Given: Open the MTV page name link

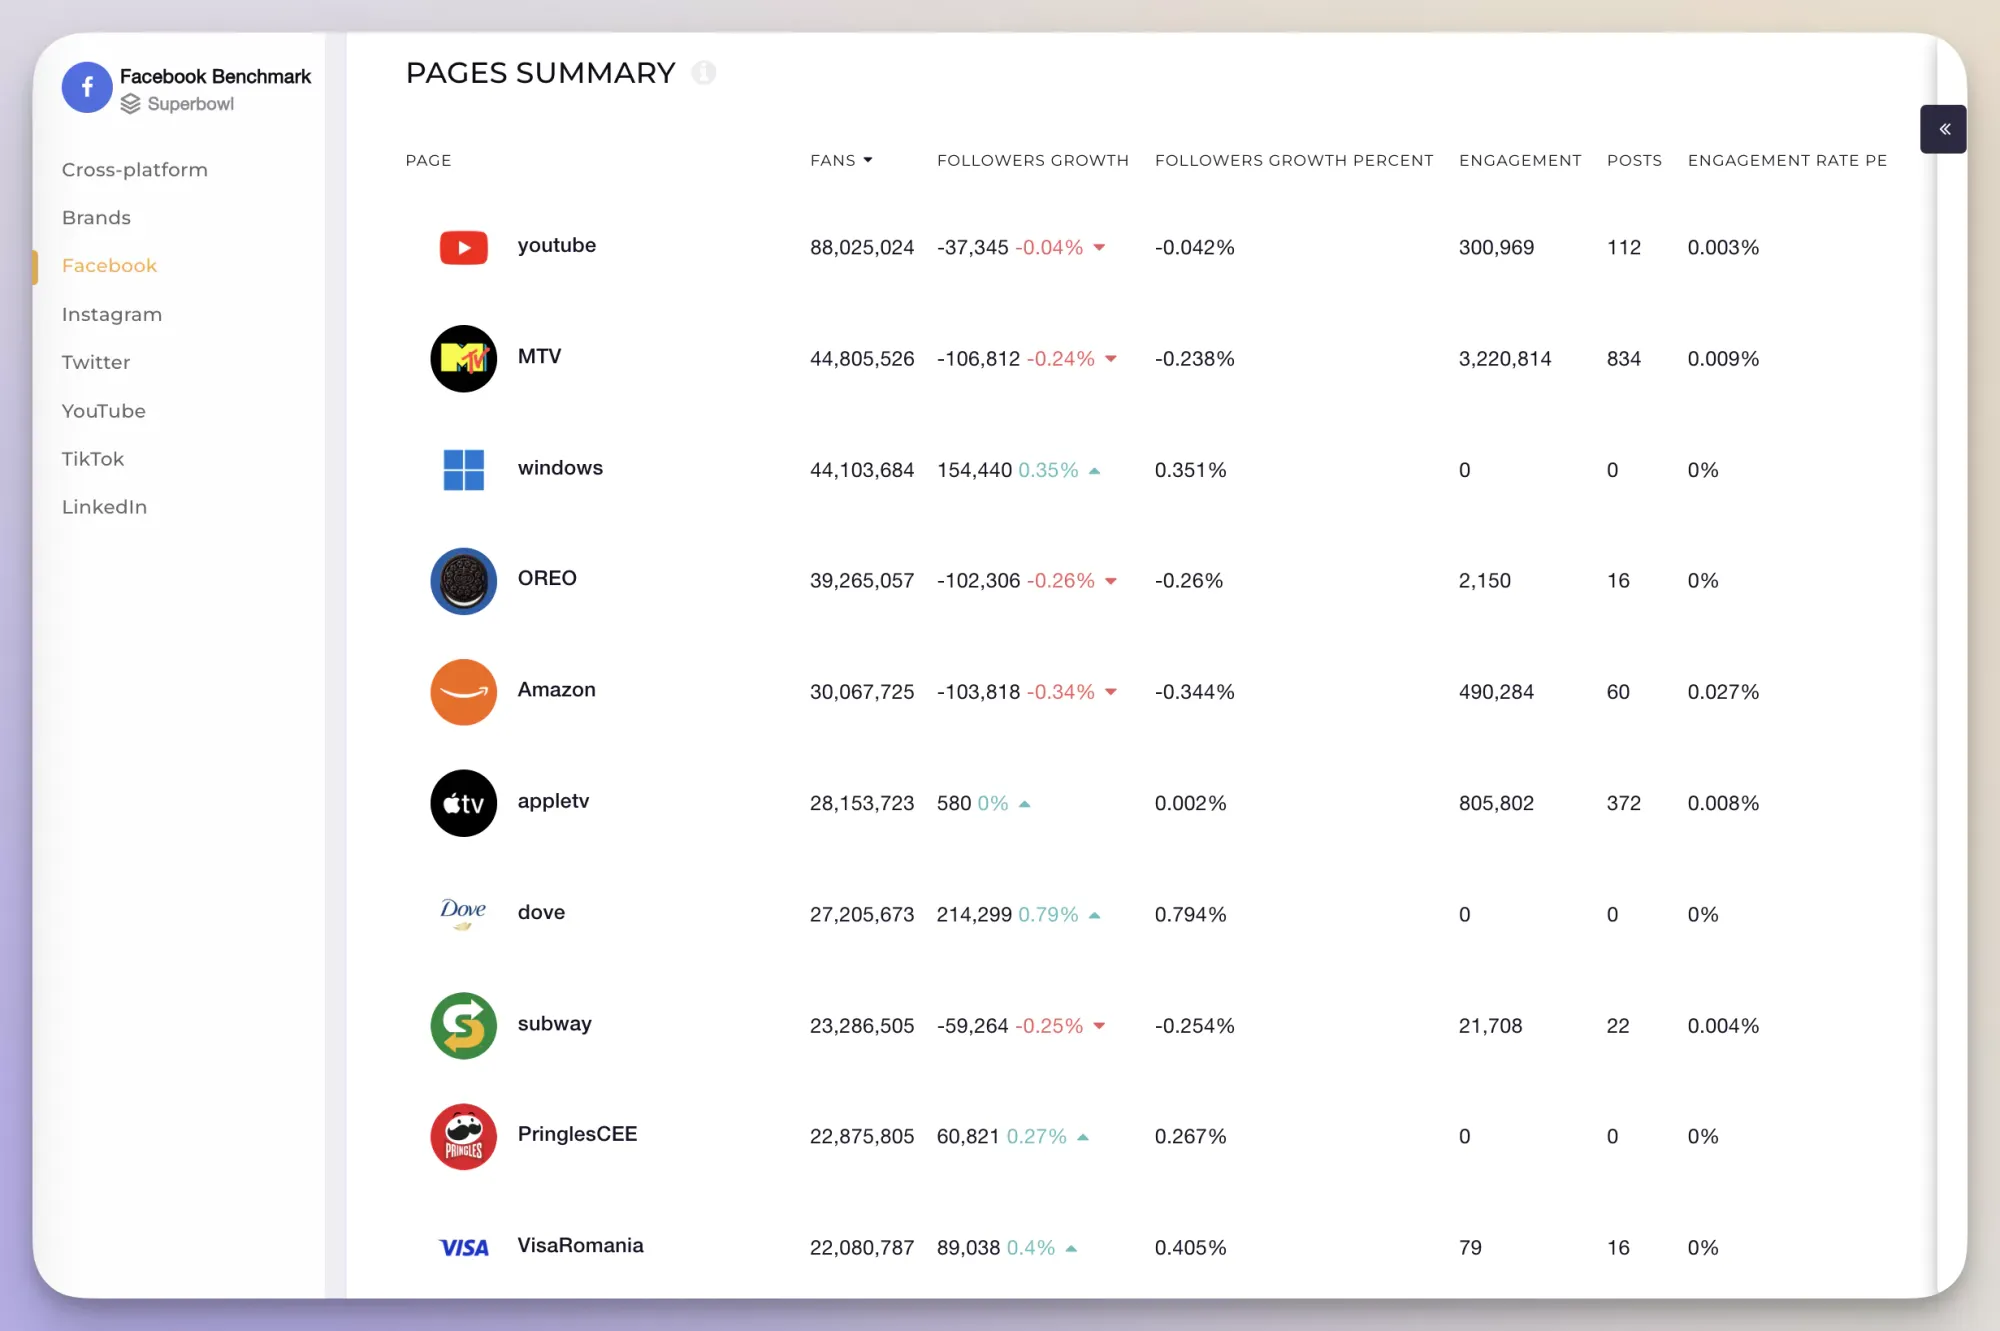Looking at the screenshot, I should pos(539,357).
